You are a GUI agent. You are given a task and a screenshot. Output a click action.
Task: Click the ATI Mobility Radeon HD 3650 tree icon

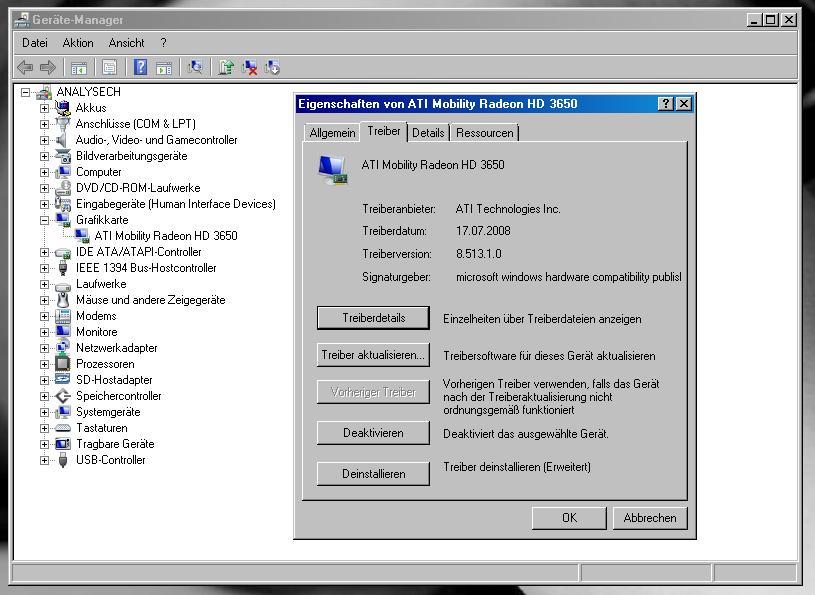(x=82, y=235)
